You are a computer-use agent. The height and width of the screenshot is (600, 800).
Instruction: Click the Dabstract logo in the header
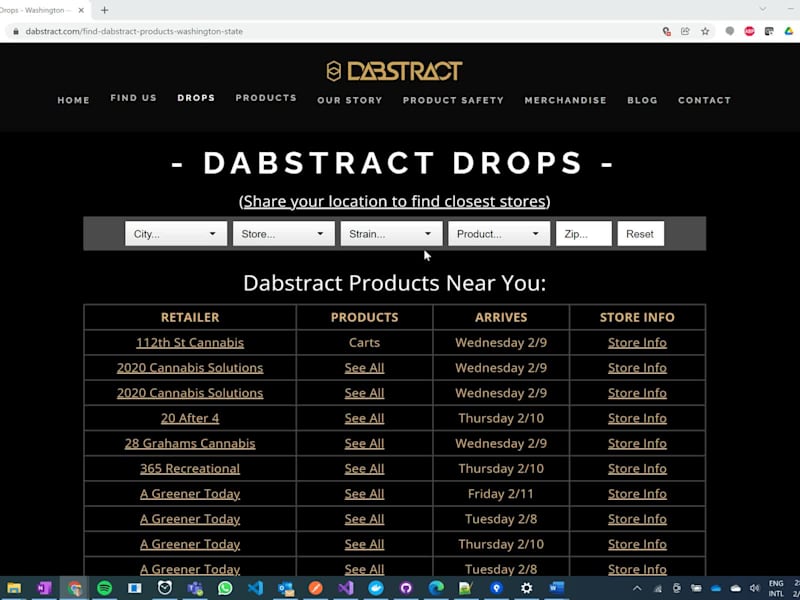[394, 71]
